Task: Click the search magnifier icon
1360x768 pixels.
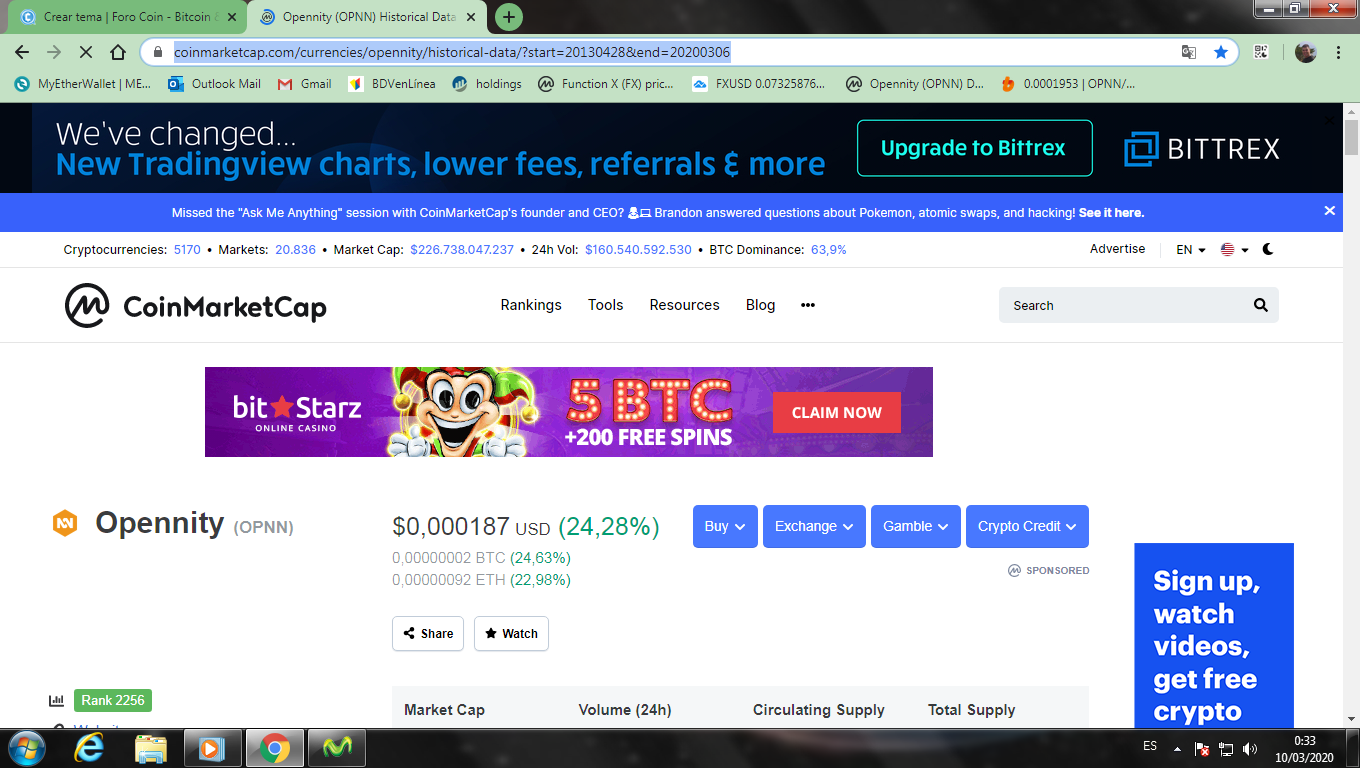Action: point(1260,305)
